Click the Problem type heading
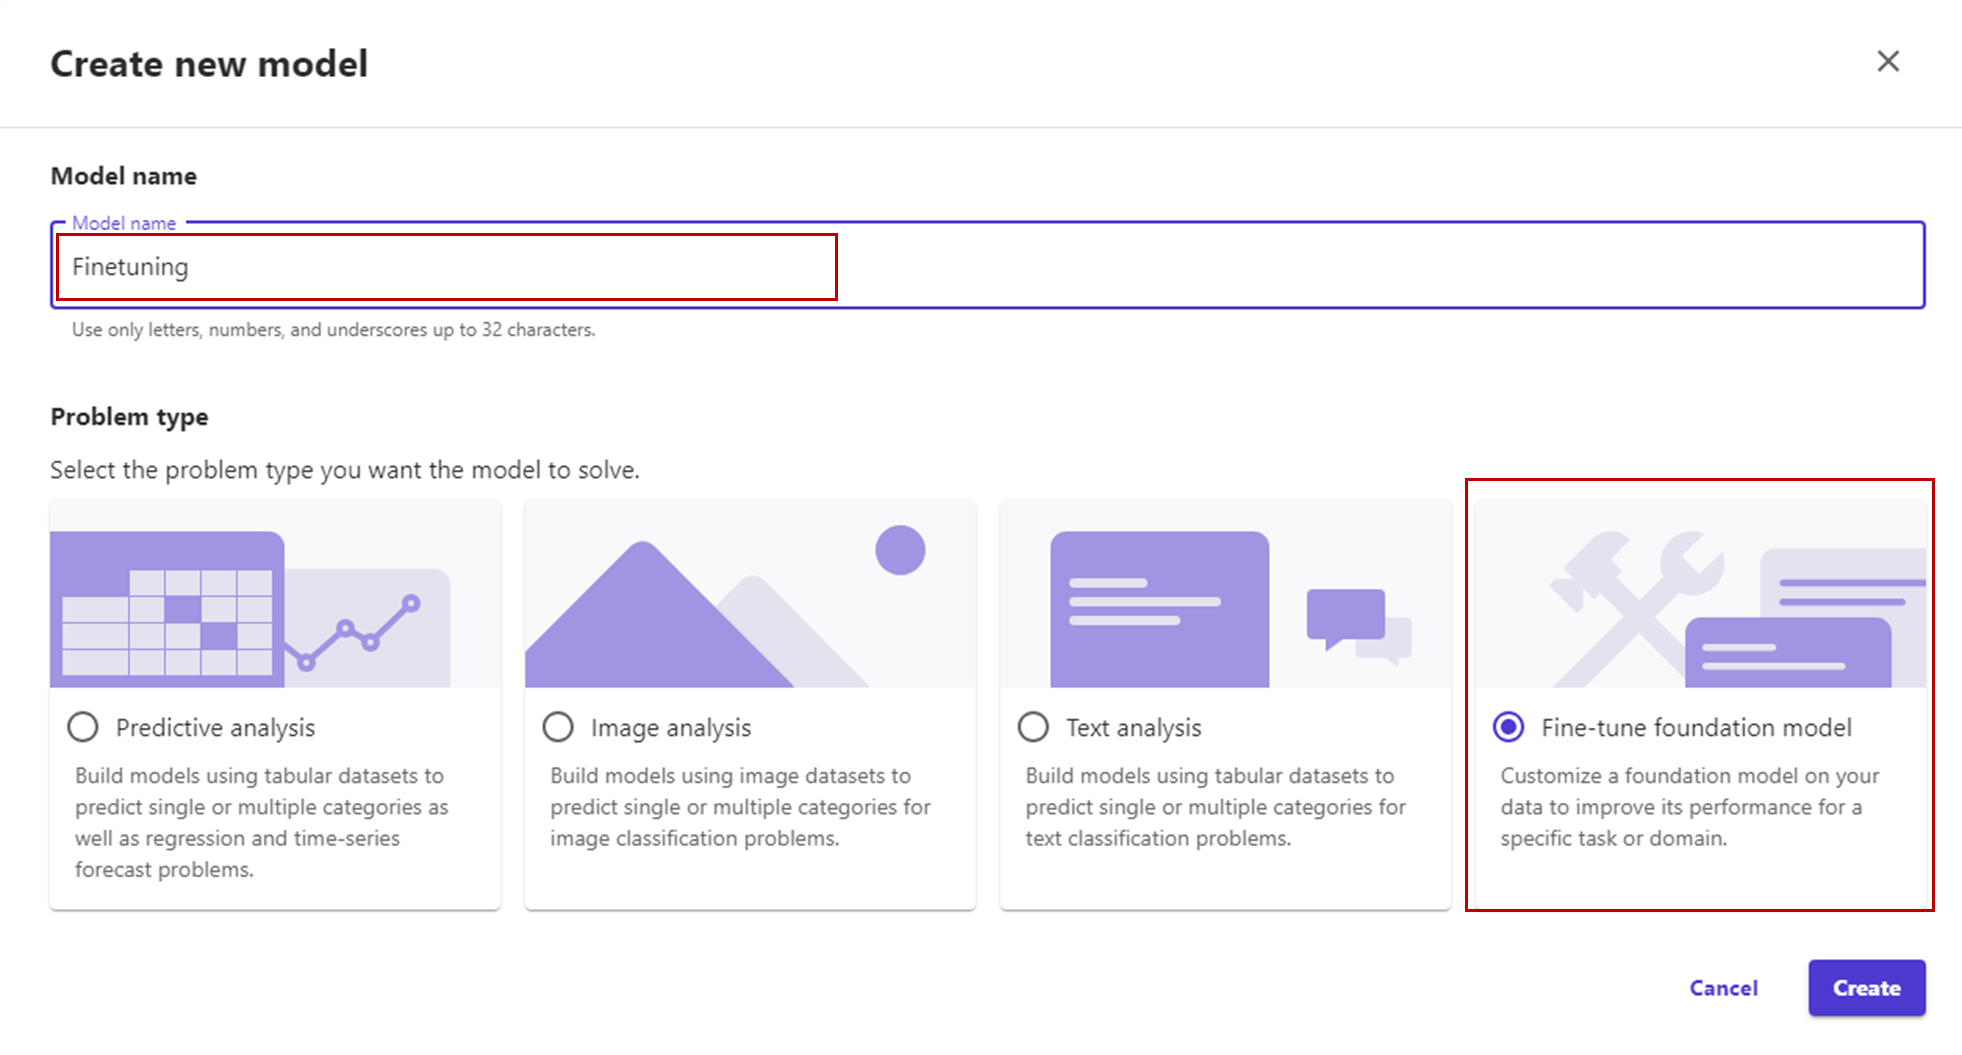The width and height of the screenshot is (1962, 1055). [129, 417]
